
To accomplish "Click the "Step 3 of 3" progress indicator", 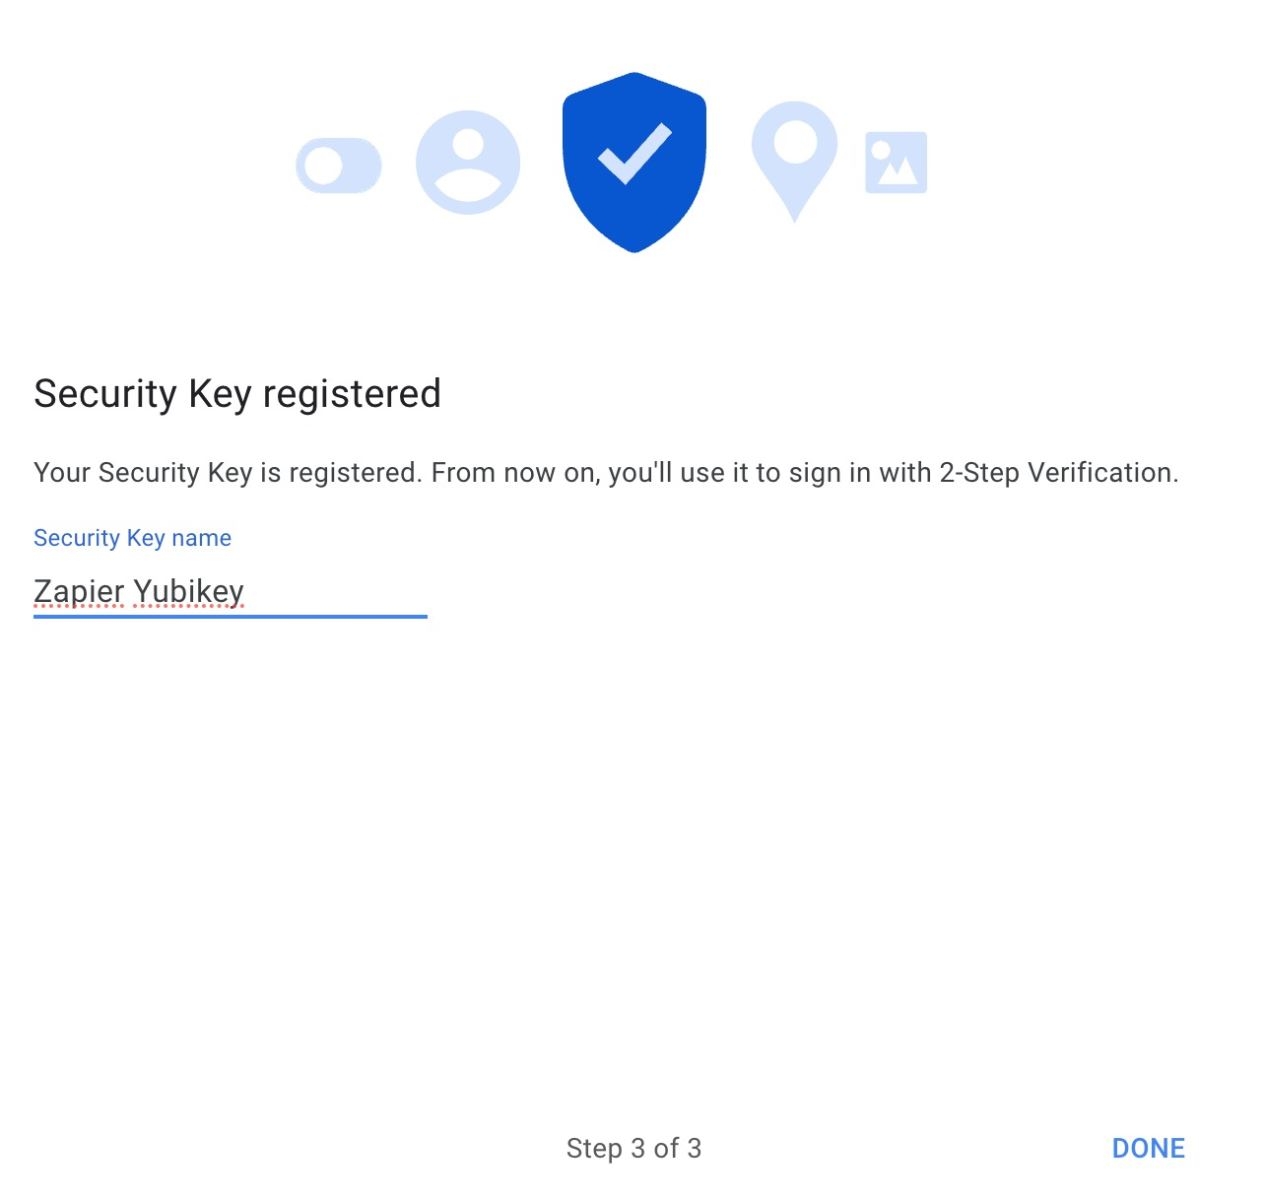I will pyautogui.click(x=634, y=1148).
